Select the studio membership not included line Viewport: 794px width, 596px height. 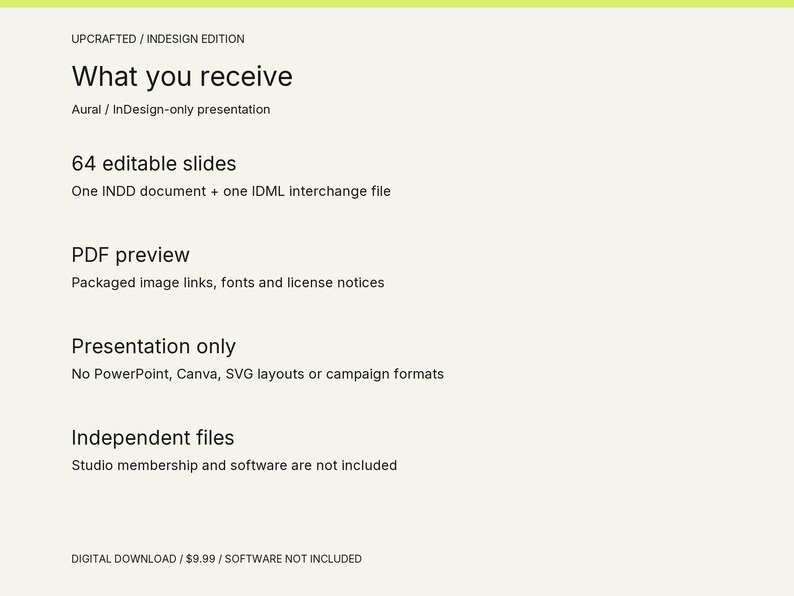click(x=234, y=465)
